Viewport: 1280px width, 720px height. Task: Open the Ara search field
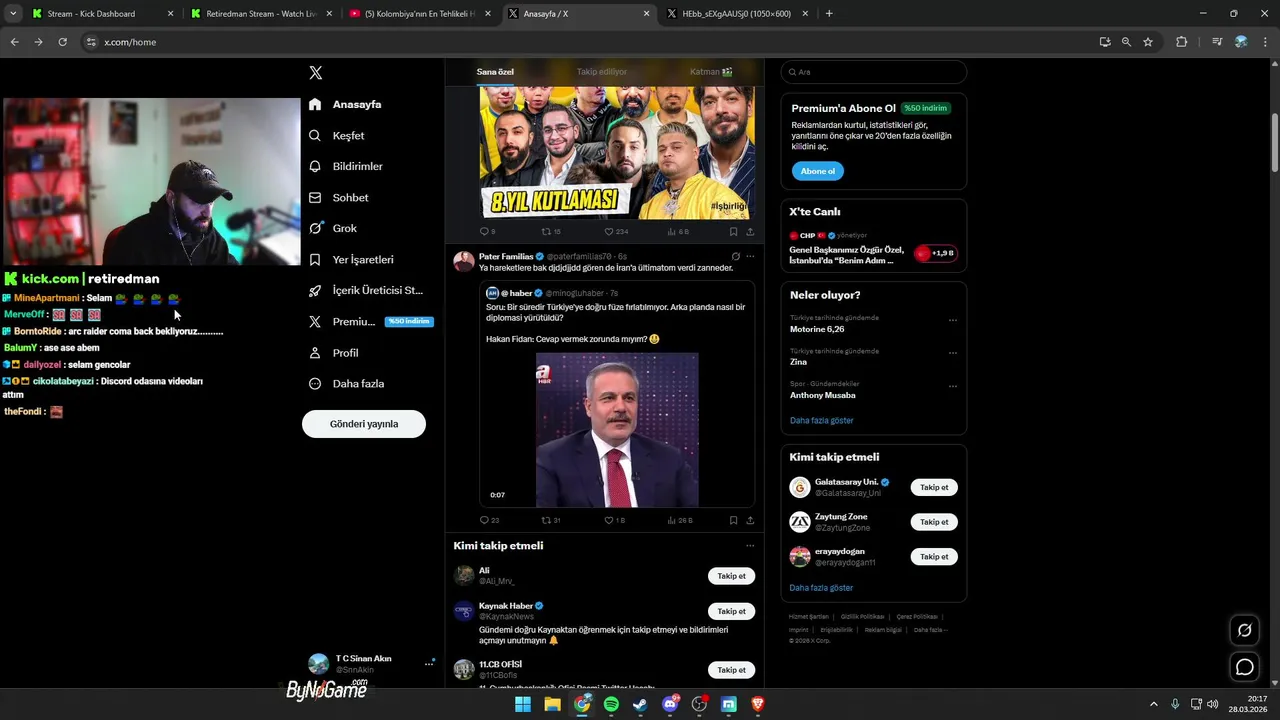(x=874, y=72)
